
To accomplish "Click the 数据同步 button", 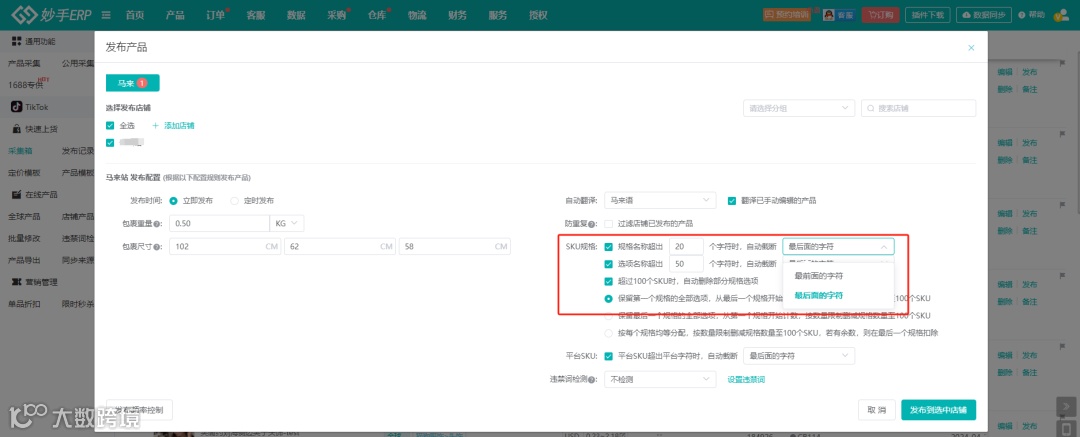I will click(x=984, y=14).
